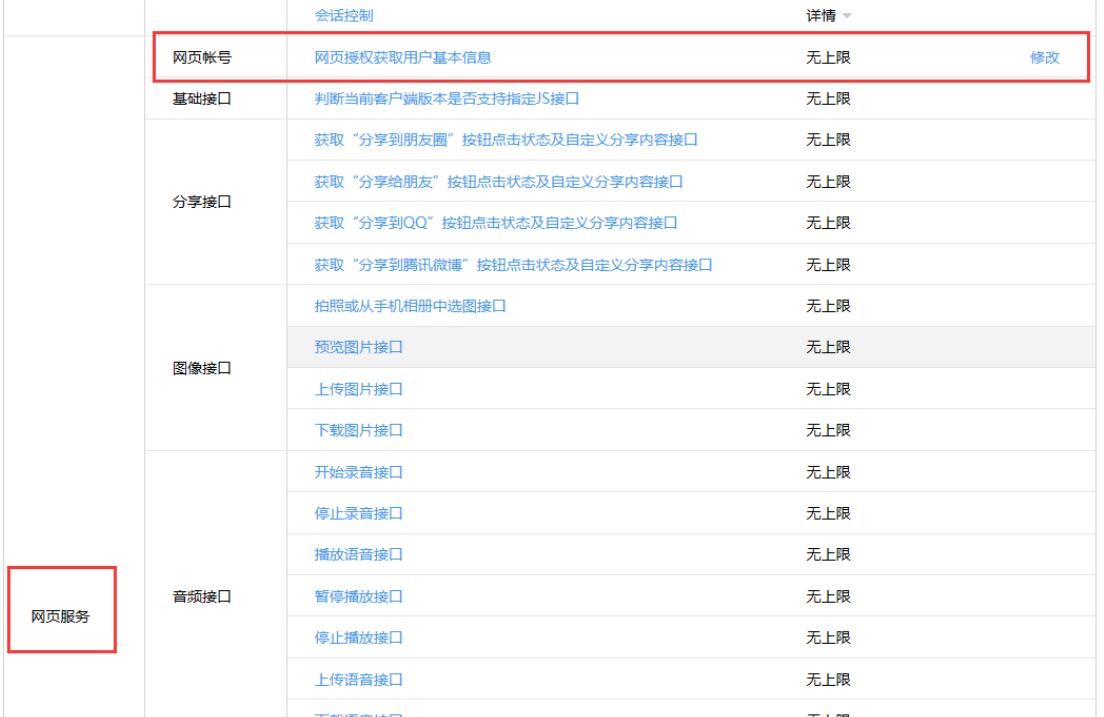Viewport: 1104px width, 717px height.
Task: Open 拍照或从手机相册中选图接口 link
Action: (x=410, y=306)
